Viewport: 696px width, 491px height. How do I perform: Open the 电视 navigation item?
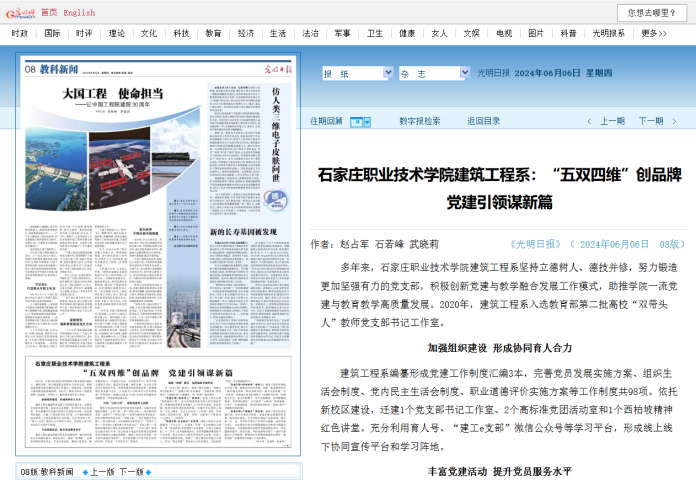[504, 33]
